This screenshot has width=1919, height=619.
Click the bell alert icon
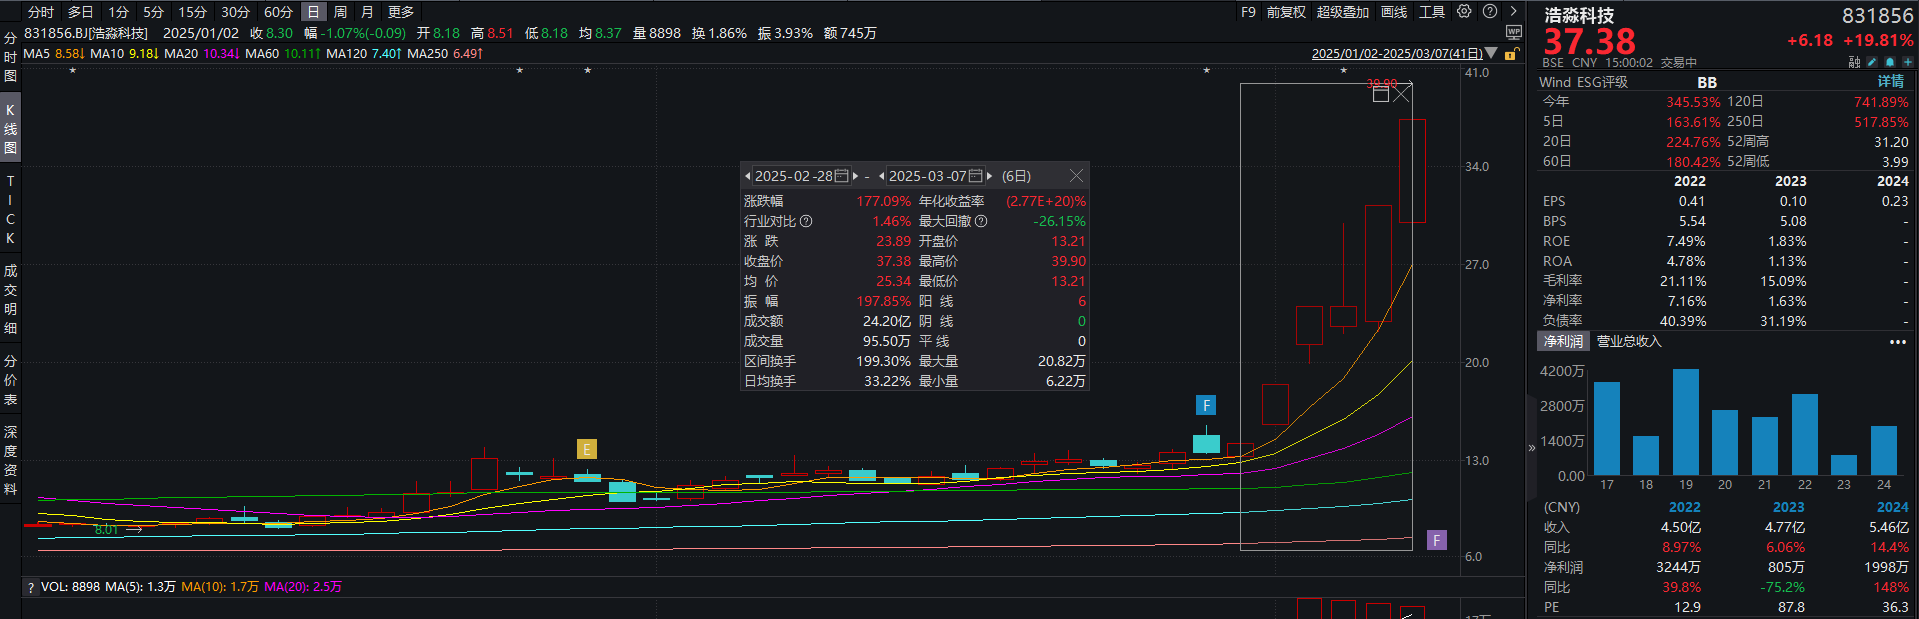tap(1889, 62)
